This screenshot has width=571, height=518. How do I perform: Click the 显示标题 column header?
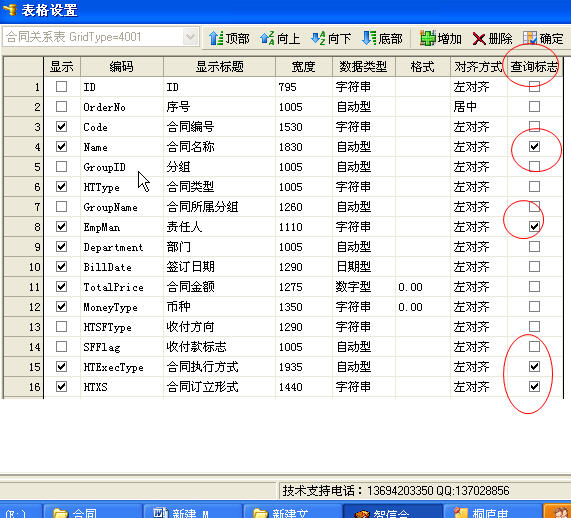219,67
